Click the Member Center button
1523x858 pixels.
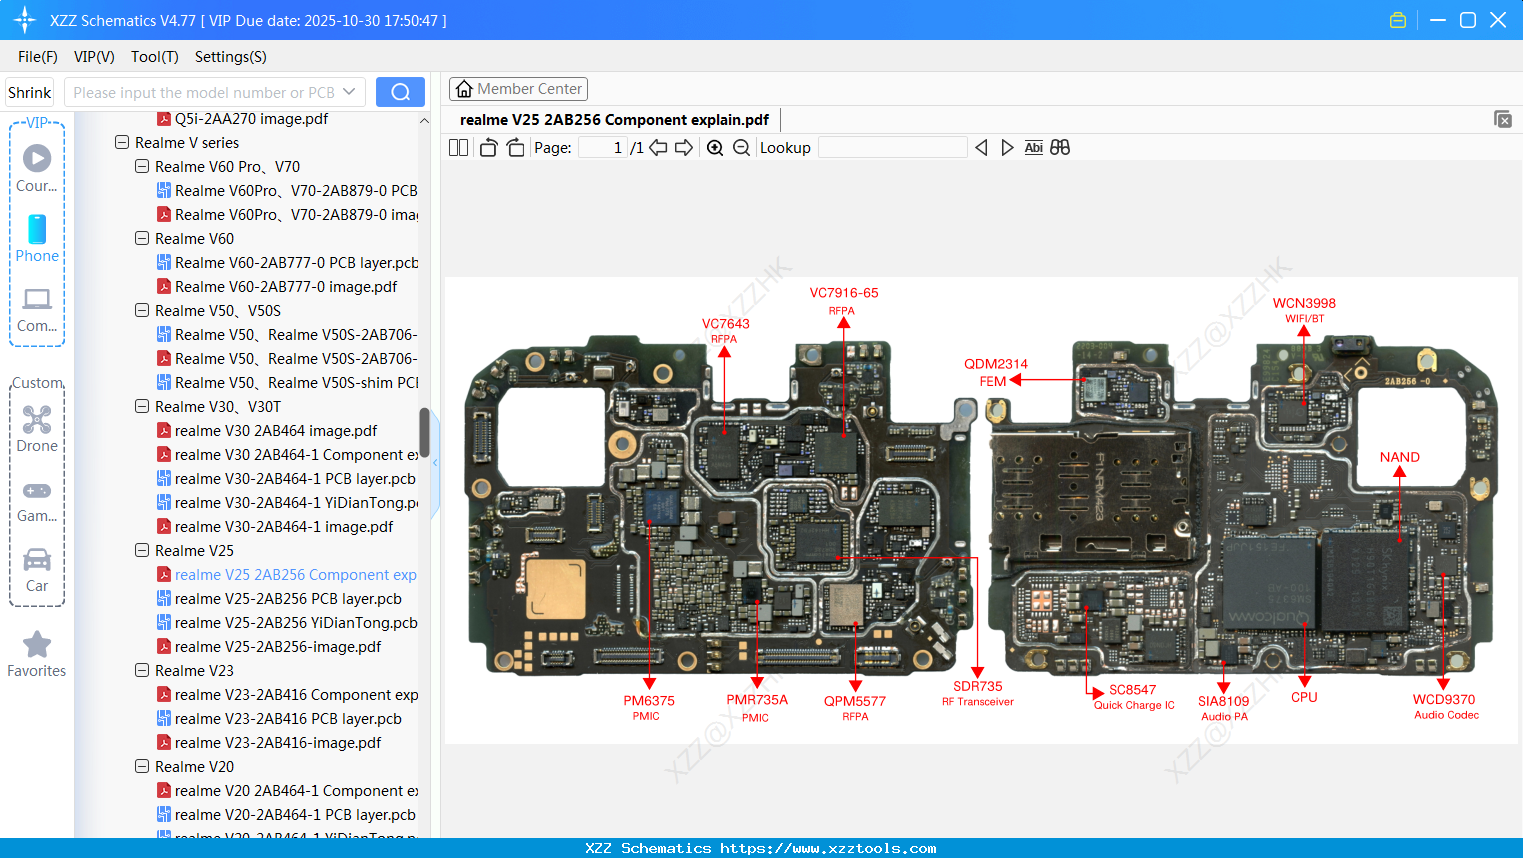518,88
